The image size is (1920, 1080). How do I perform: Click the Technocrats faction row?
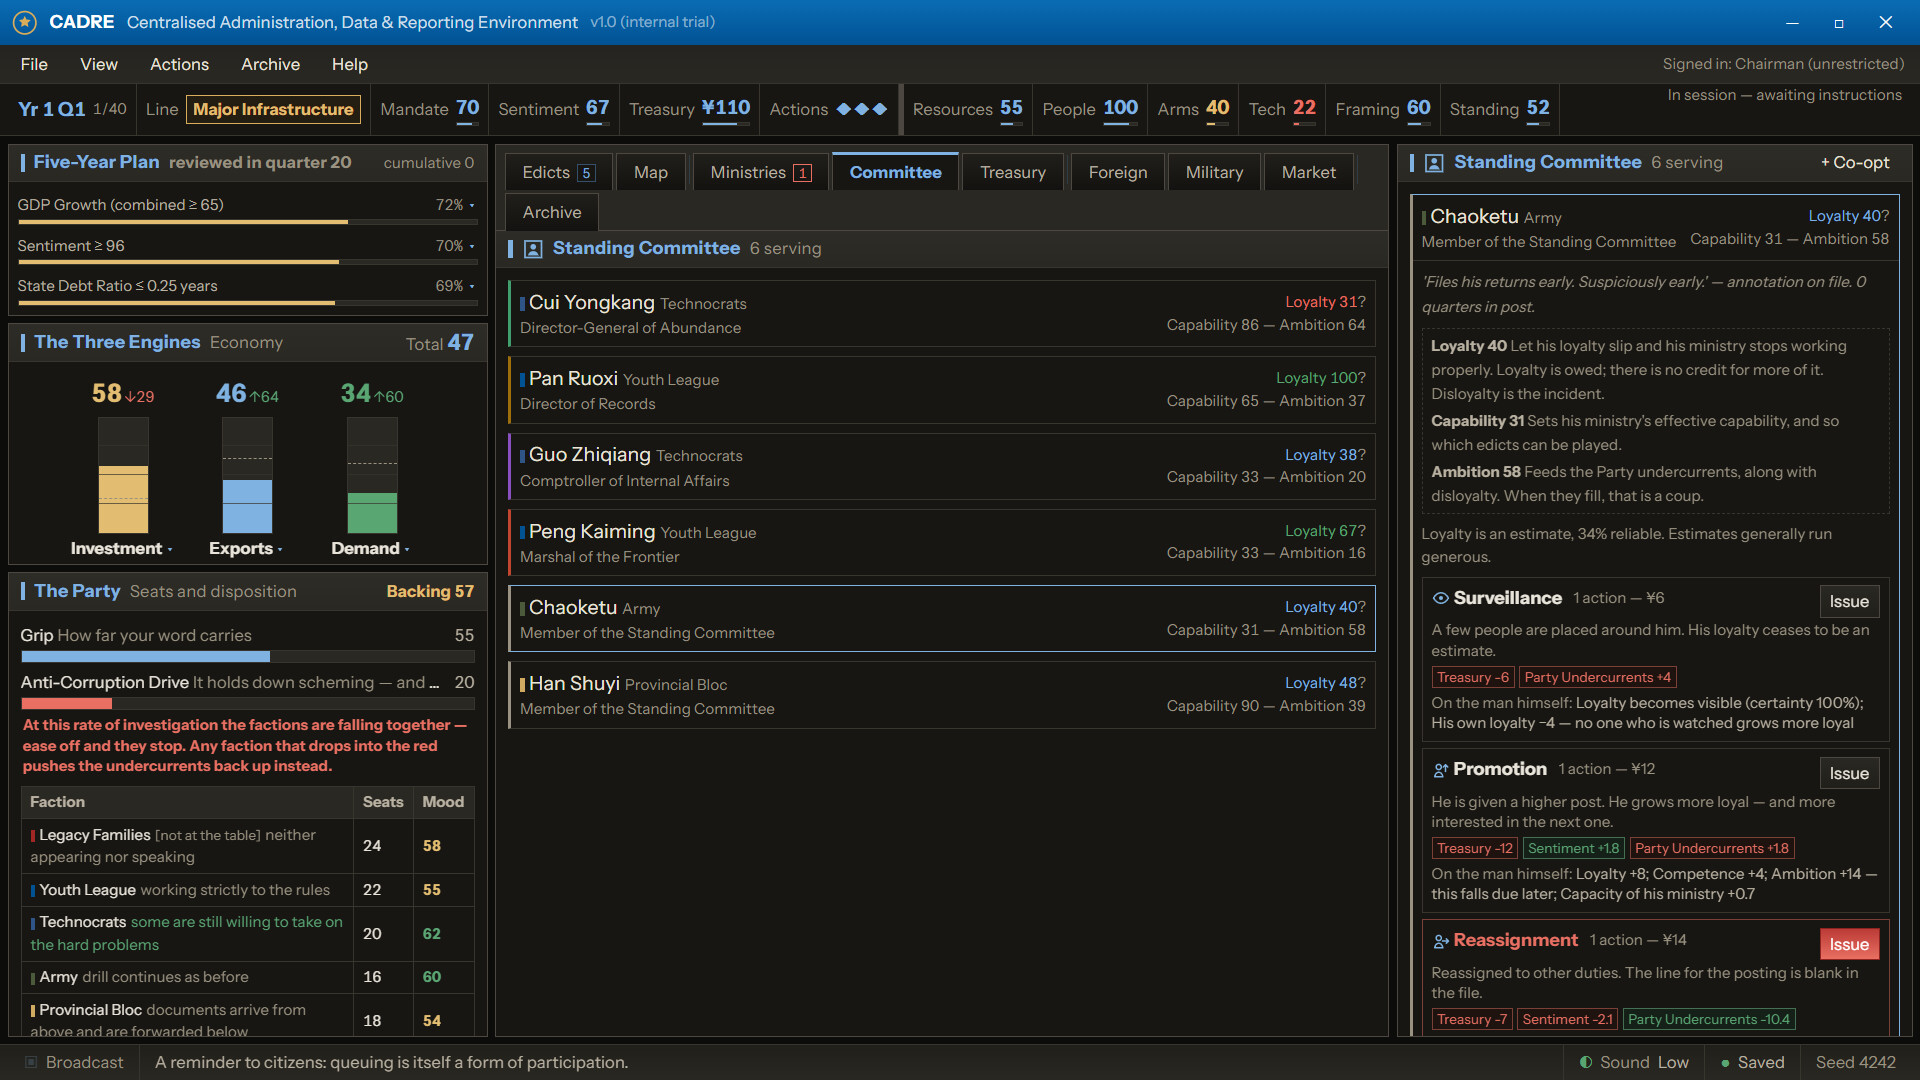(247, 933)
